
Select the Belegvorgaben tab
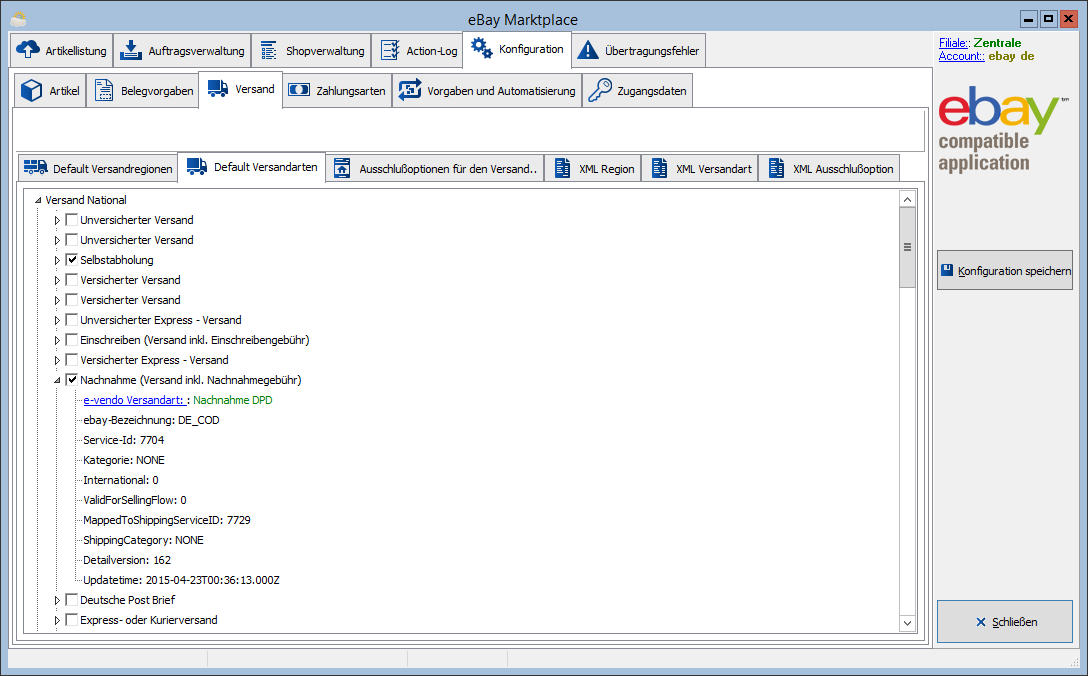142,91
